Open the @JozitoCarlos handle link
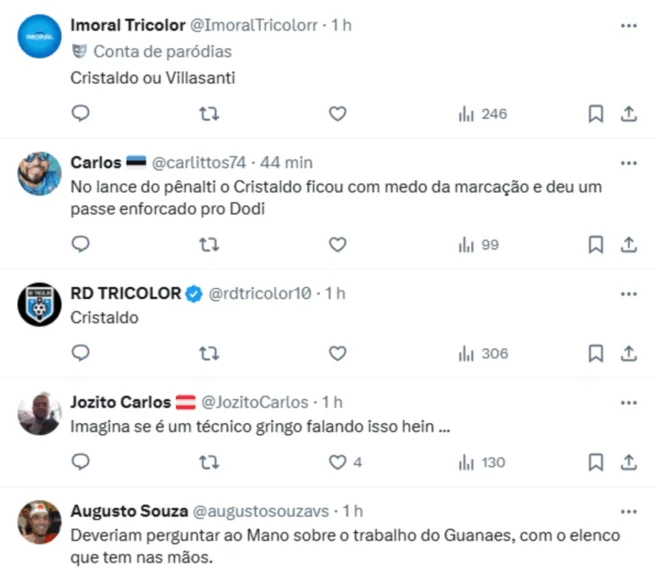Screen dimensions: 656x575 tap(255, 402)
